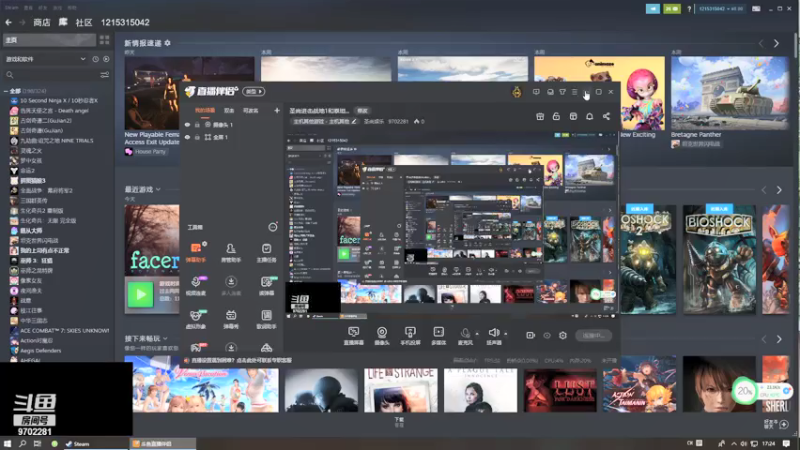
Task: Open the 房管助手 tool
Action: click(x=231, y=253)
